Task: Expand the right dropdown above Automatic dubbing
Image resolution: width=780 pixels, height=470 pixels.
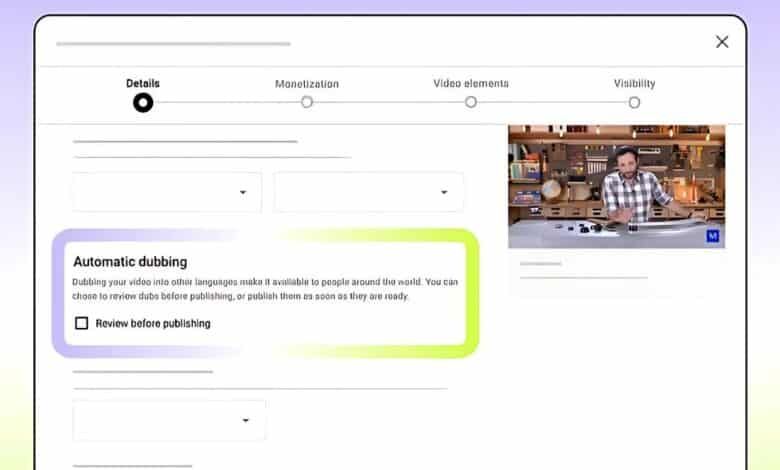Action: click(x=369, y=192)
